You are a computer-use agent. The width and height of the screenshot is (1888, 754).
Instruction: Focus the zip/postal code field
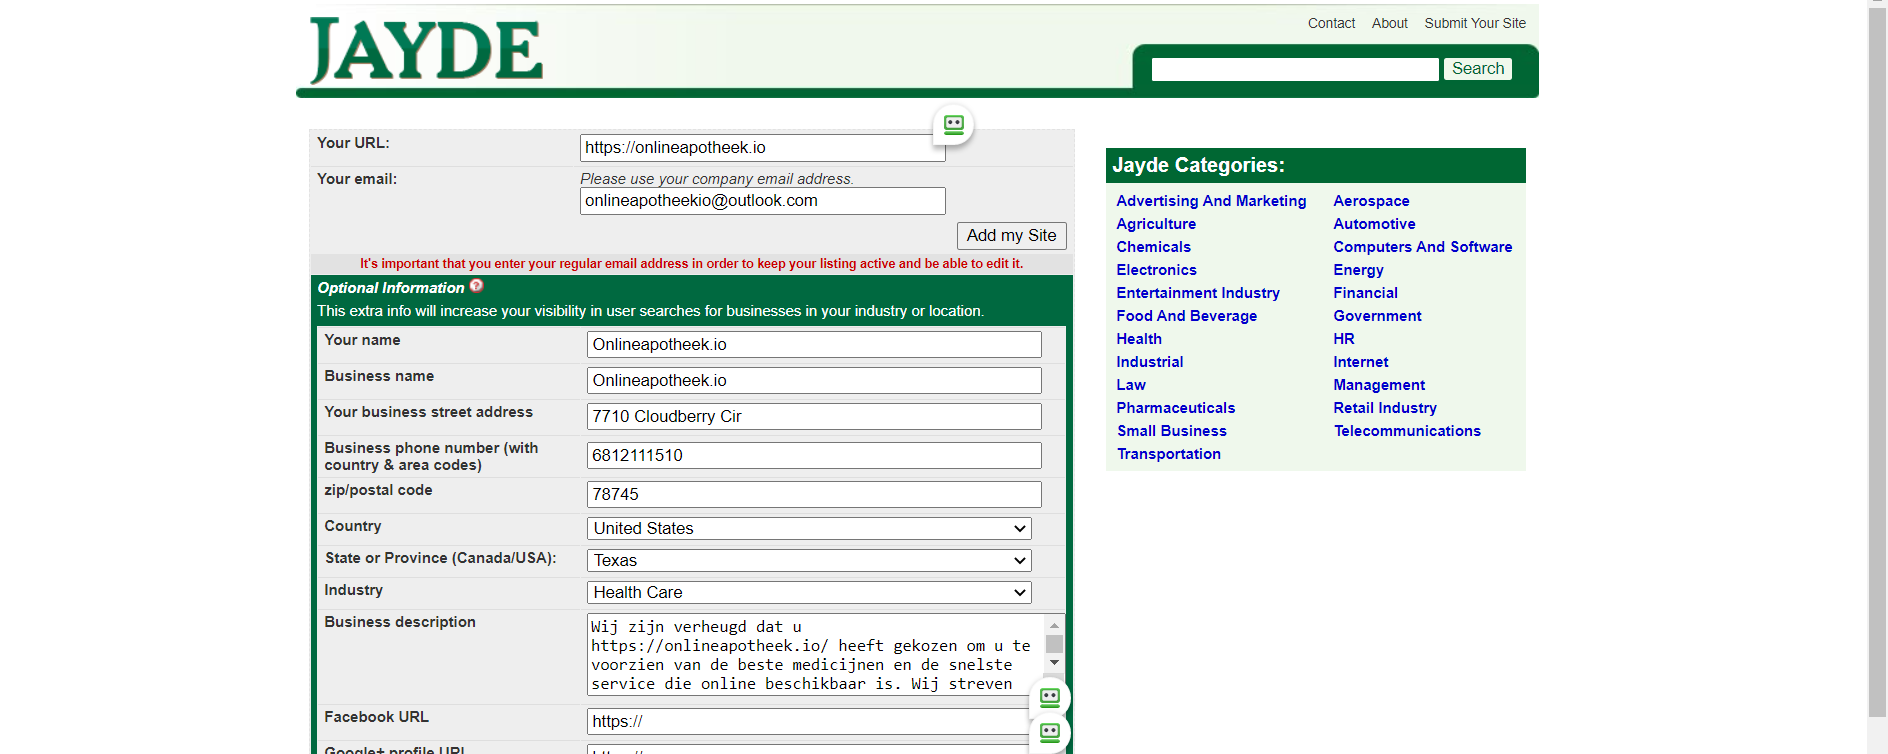click(x=814, y=495)
